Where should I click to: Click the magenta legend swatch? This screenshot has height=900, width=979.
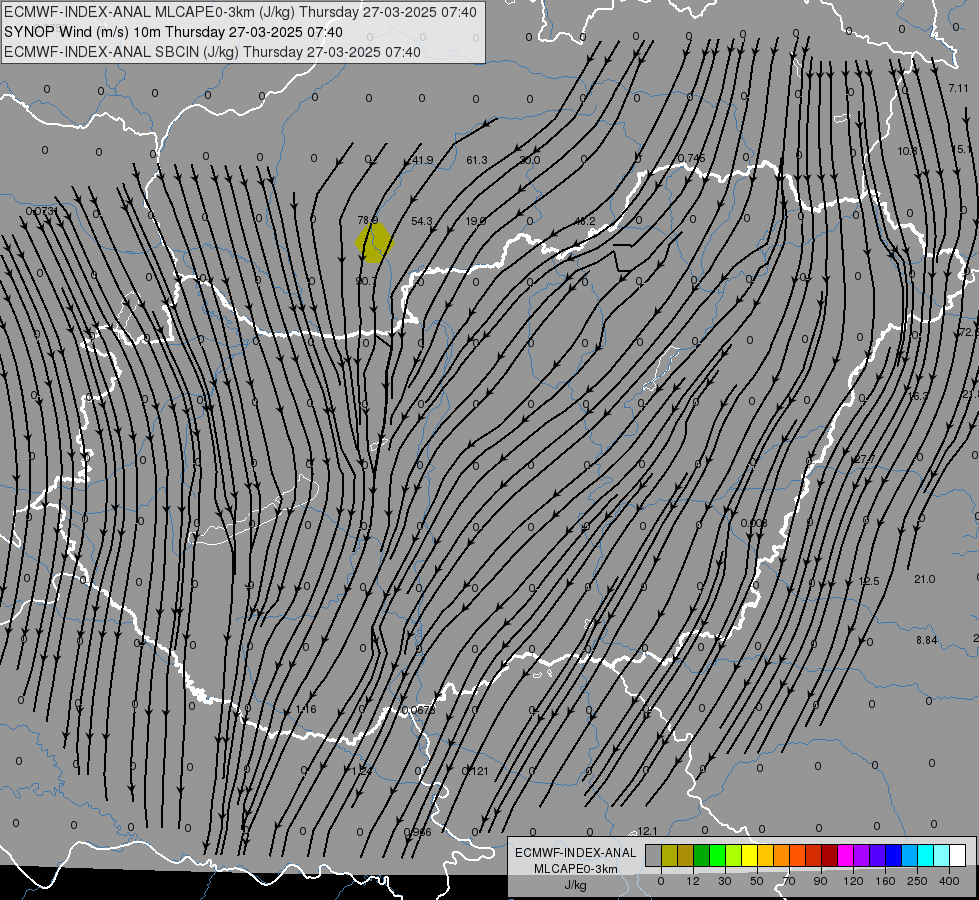pos(846,856)
